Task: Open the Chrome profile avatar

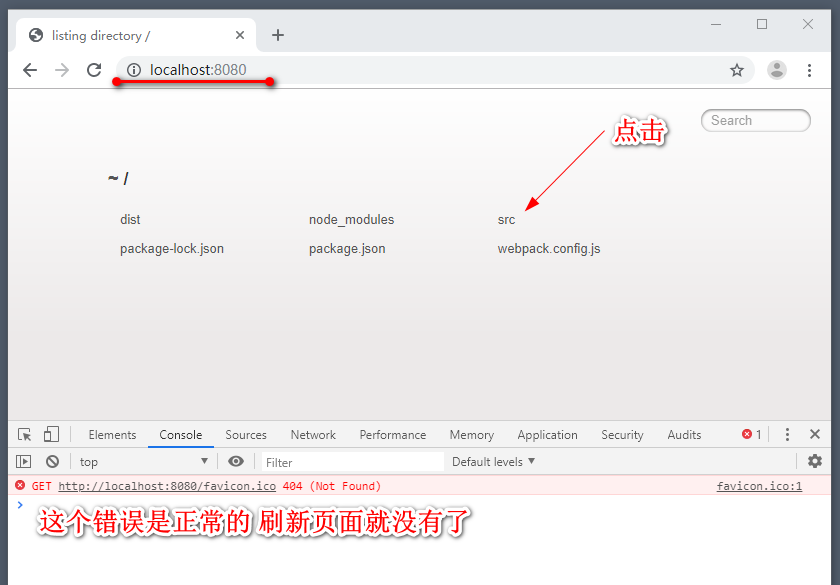Action: [x=776, y=70]
